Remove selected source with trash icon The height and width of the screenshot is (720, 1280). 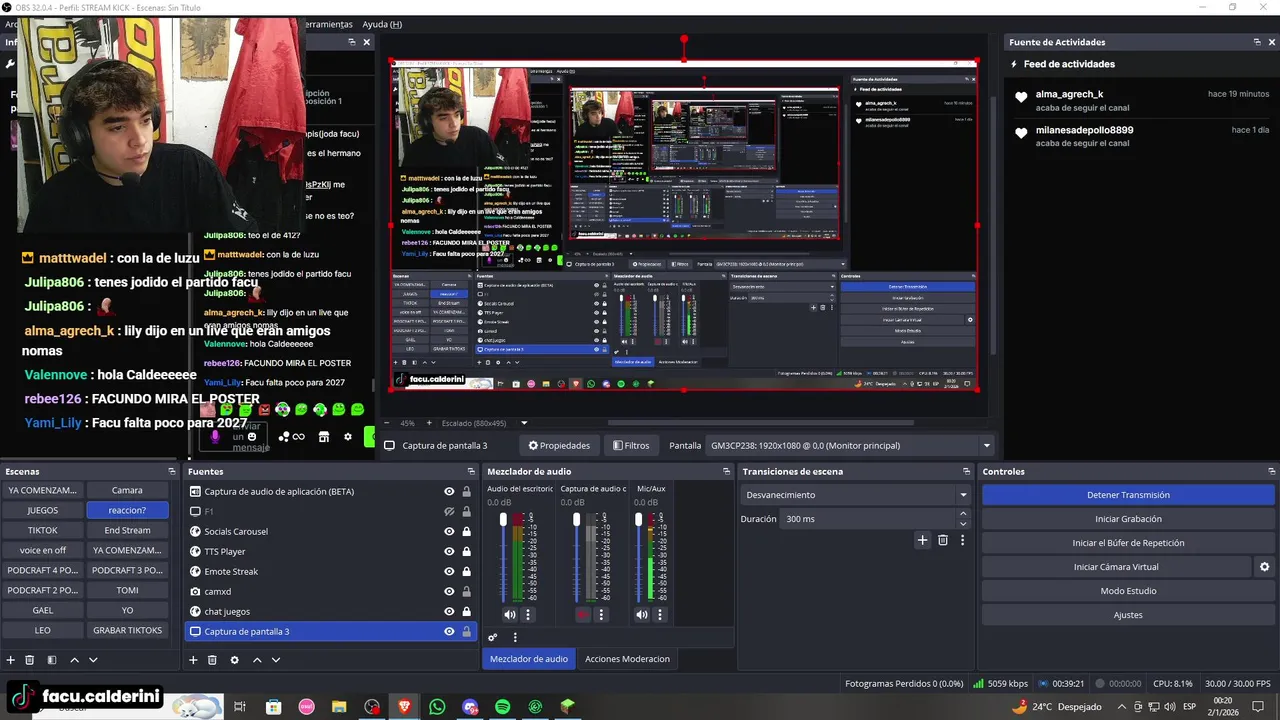(x=212, y=660)
